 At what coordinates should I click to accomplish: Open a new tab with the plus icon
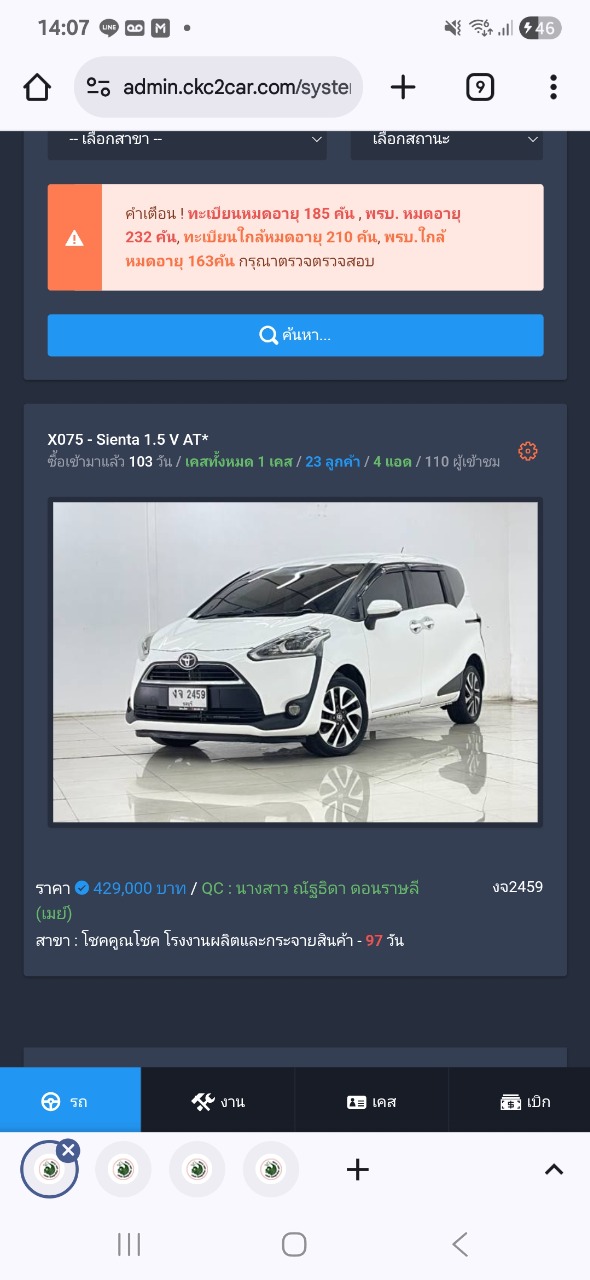click(x=403, y=87)
